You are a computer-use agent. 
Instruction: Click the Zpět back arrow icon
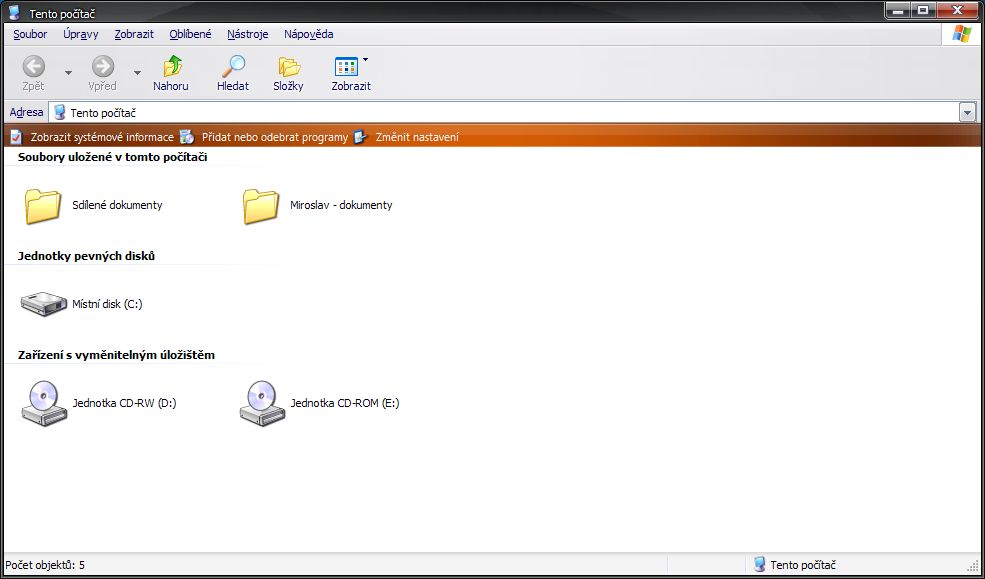[x=34, y=65]
